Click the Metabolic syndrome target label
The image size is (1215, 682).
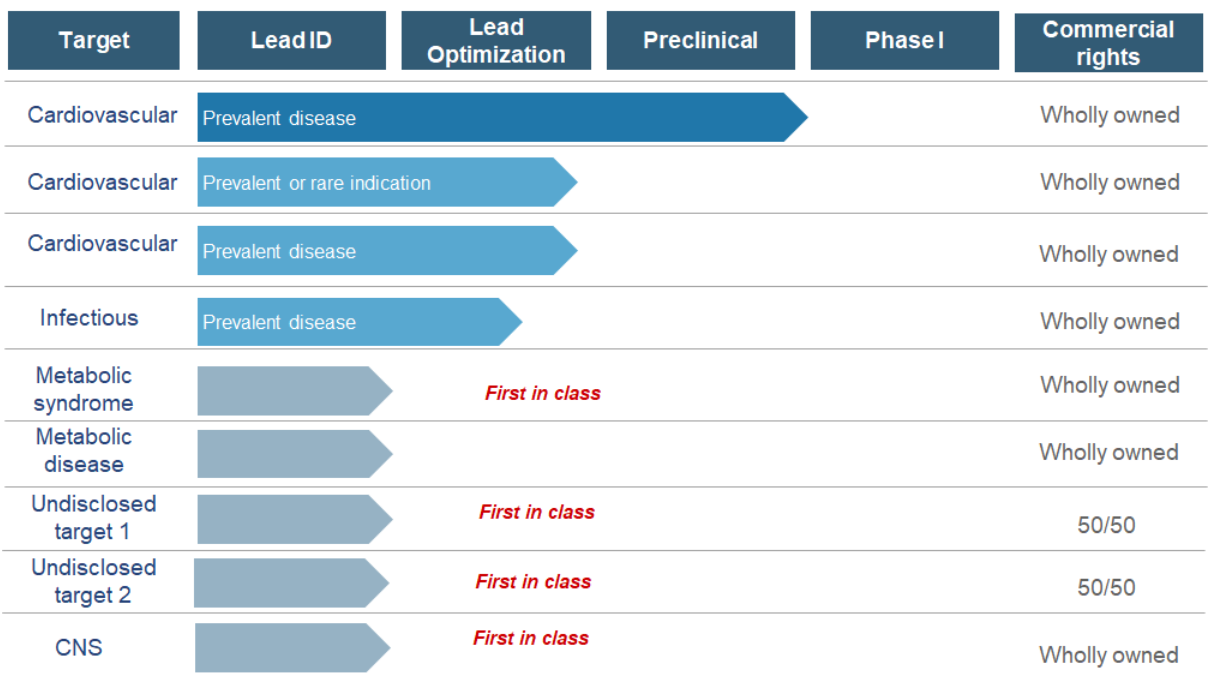tap(84, 389)
